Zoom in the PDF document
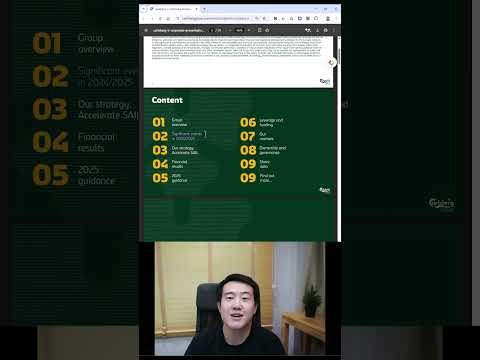Viewport: 480px width, 360px height. pyautogui.click(x=249, y=30)
